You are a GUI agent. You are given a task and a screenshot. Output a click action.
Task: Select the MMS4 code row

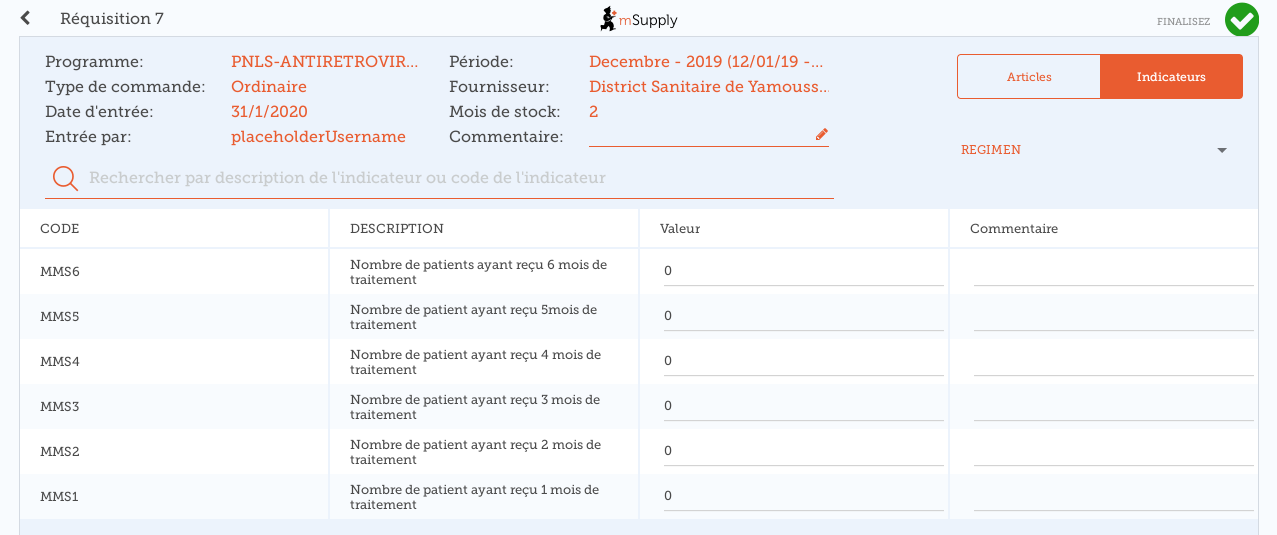click(x=60, y=361)
